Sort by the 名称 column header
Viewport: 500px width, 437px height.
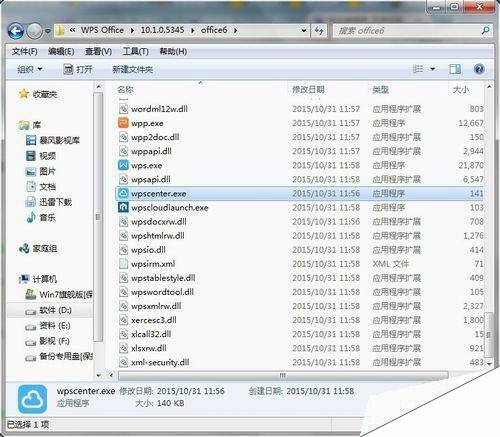125,89
